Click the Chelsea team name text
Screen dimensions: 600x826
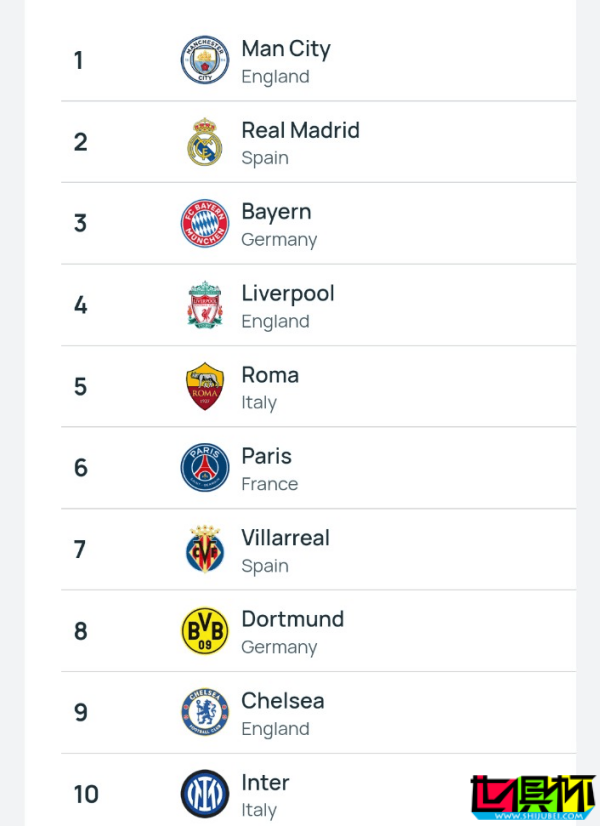pyautogui.click(x=283, y=701)
